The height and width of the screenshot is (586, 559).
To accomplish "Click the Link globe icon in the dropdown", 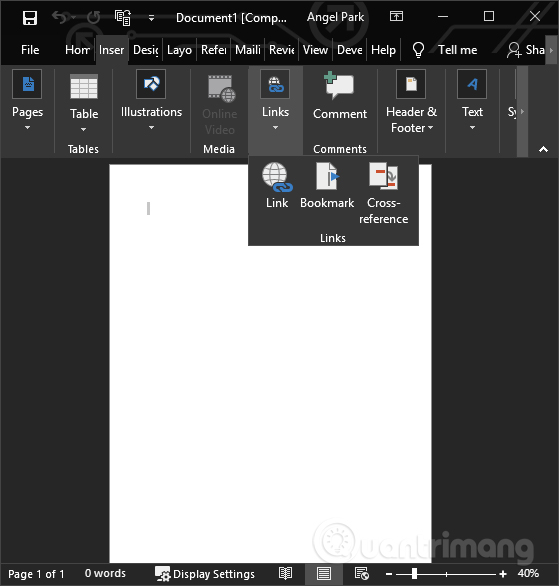I will click(277, 177).
